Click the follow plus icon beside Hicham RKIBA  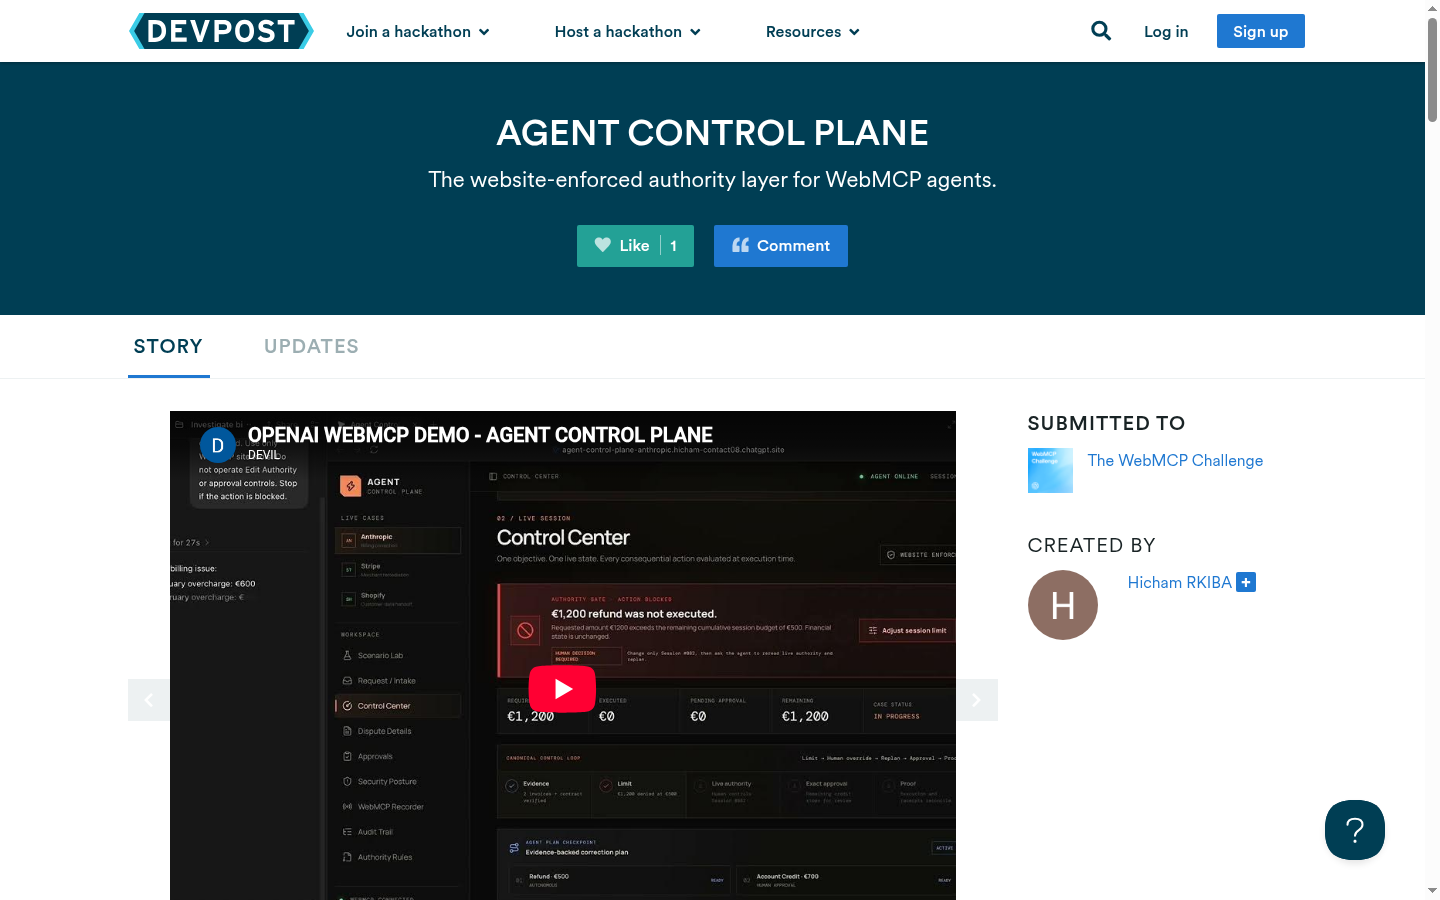pos(1246,582)
